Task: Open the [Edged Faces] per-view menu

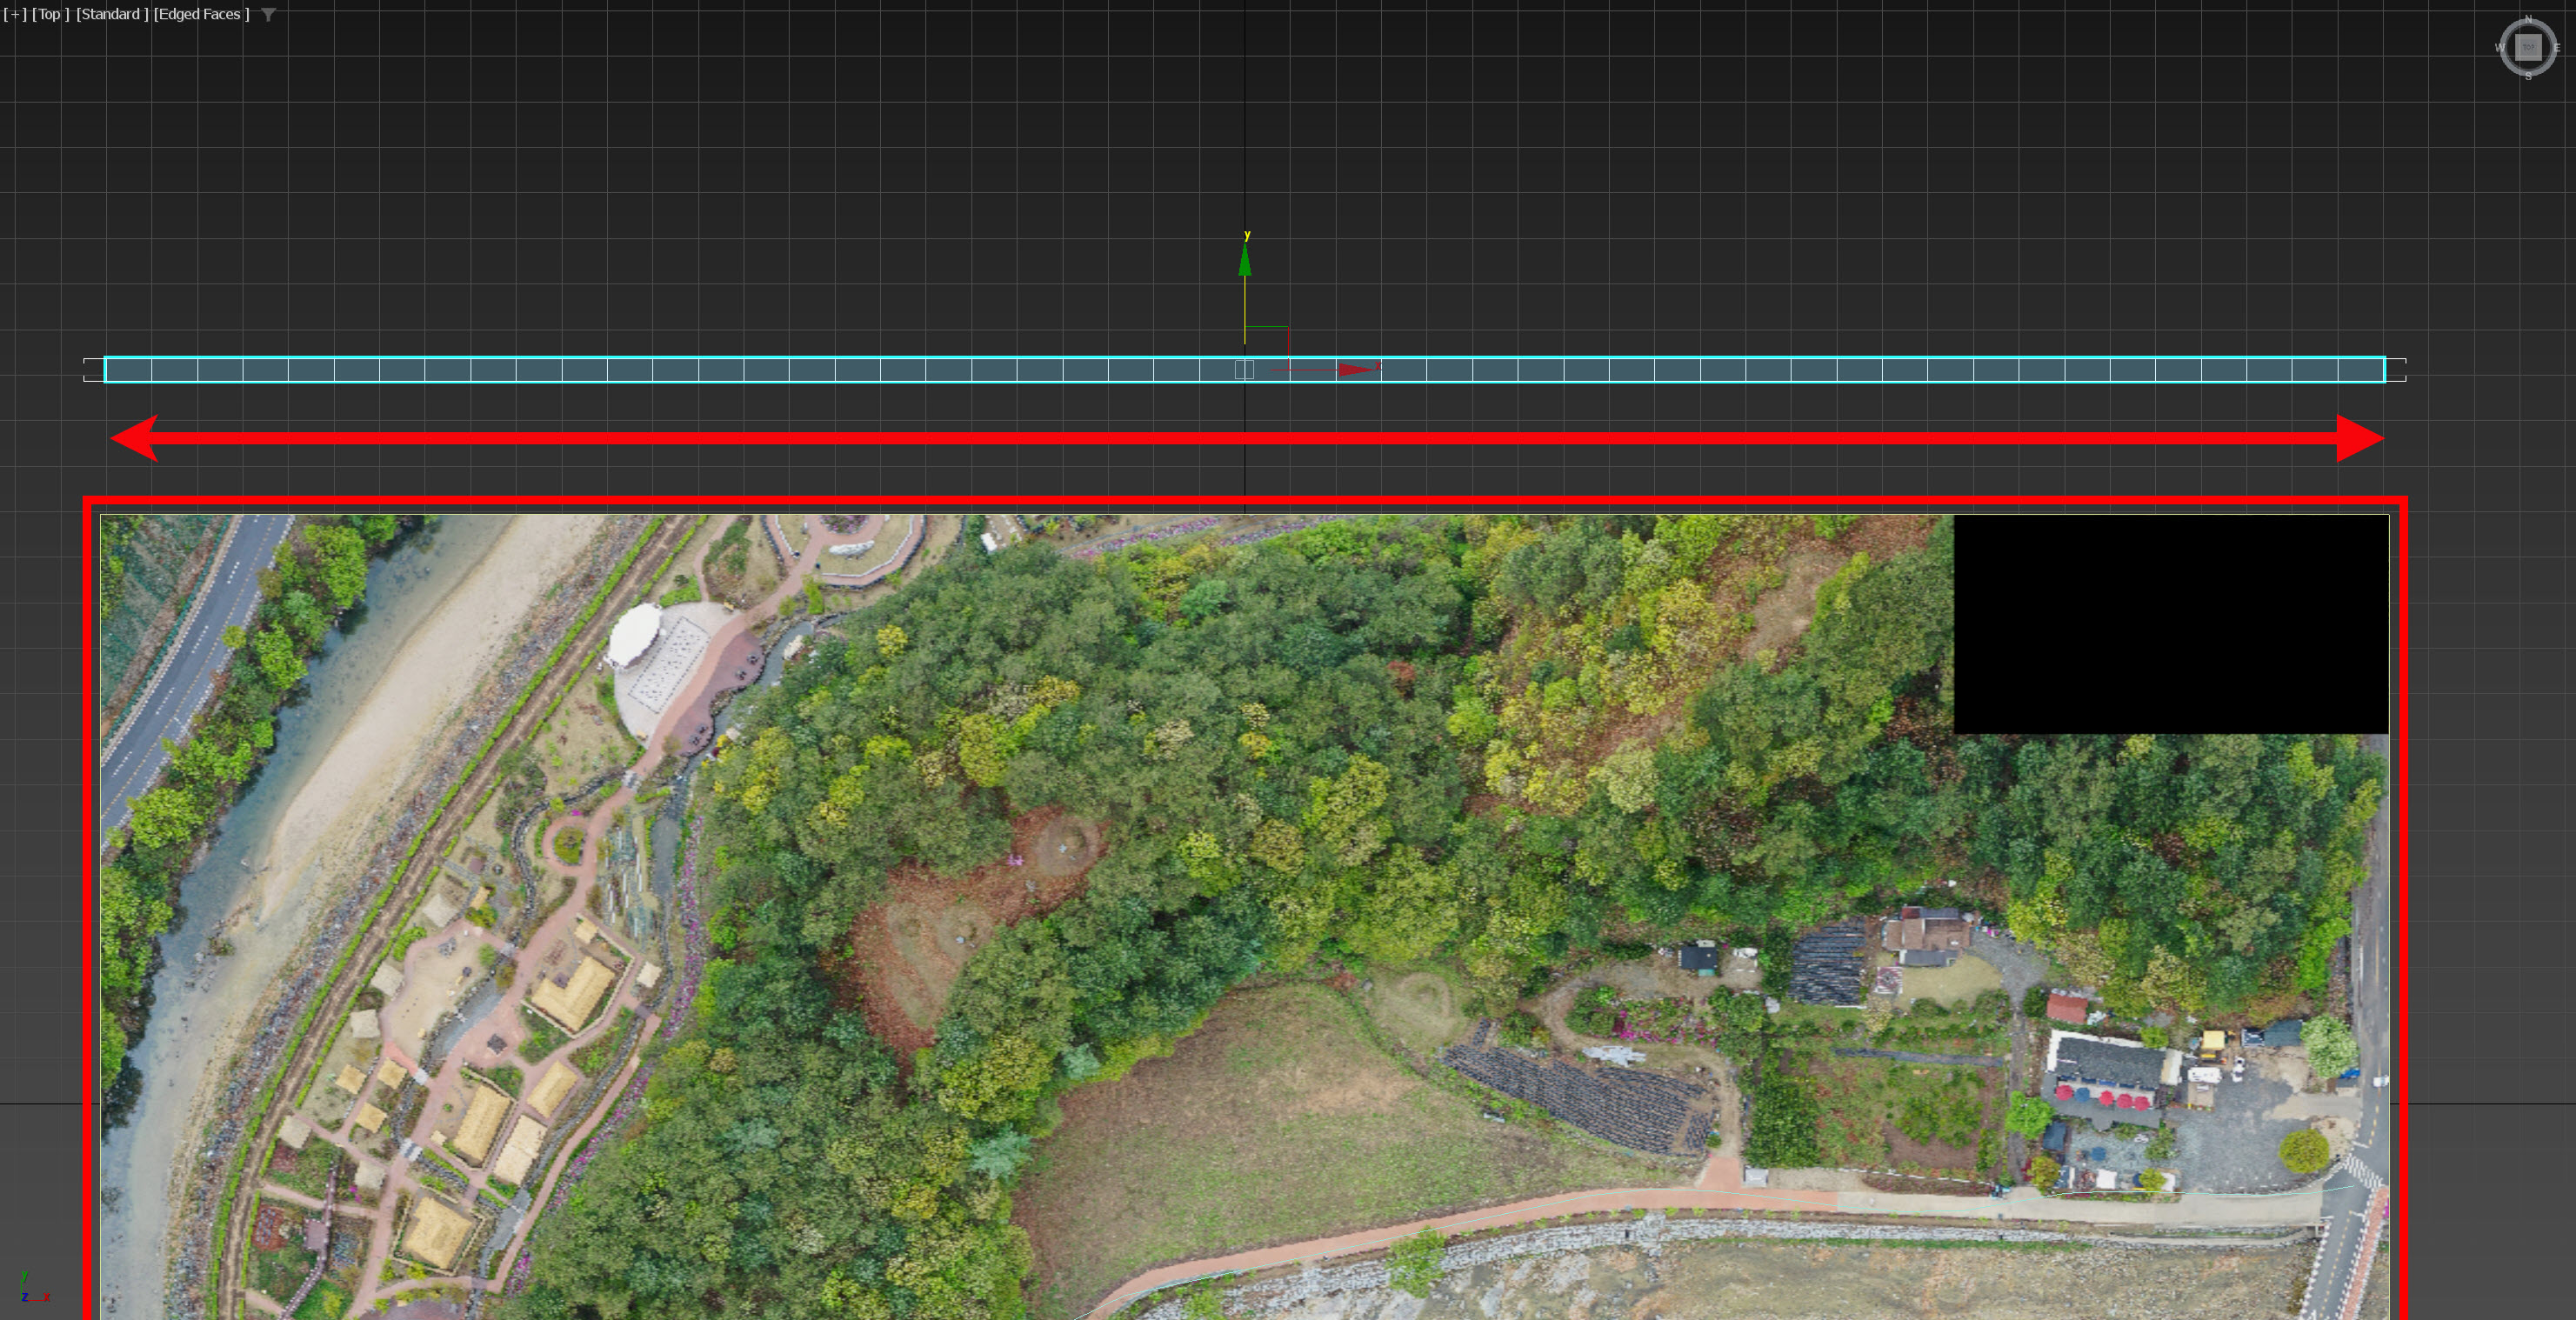Action: coord(201,14)
